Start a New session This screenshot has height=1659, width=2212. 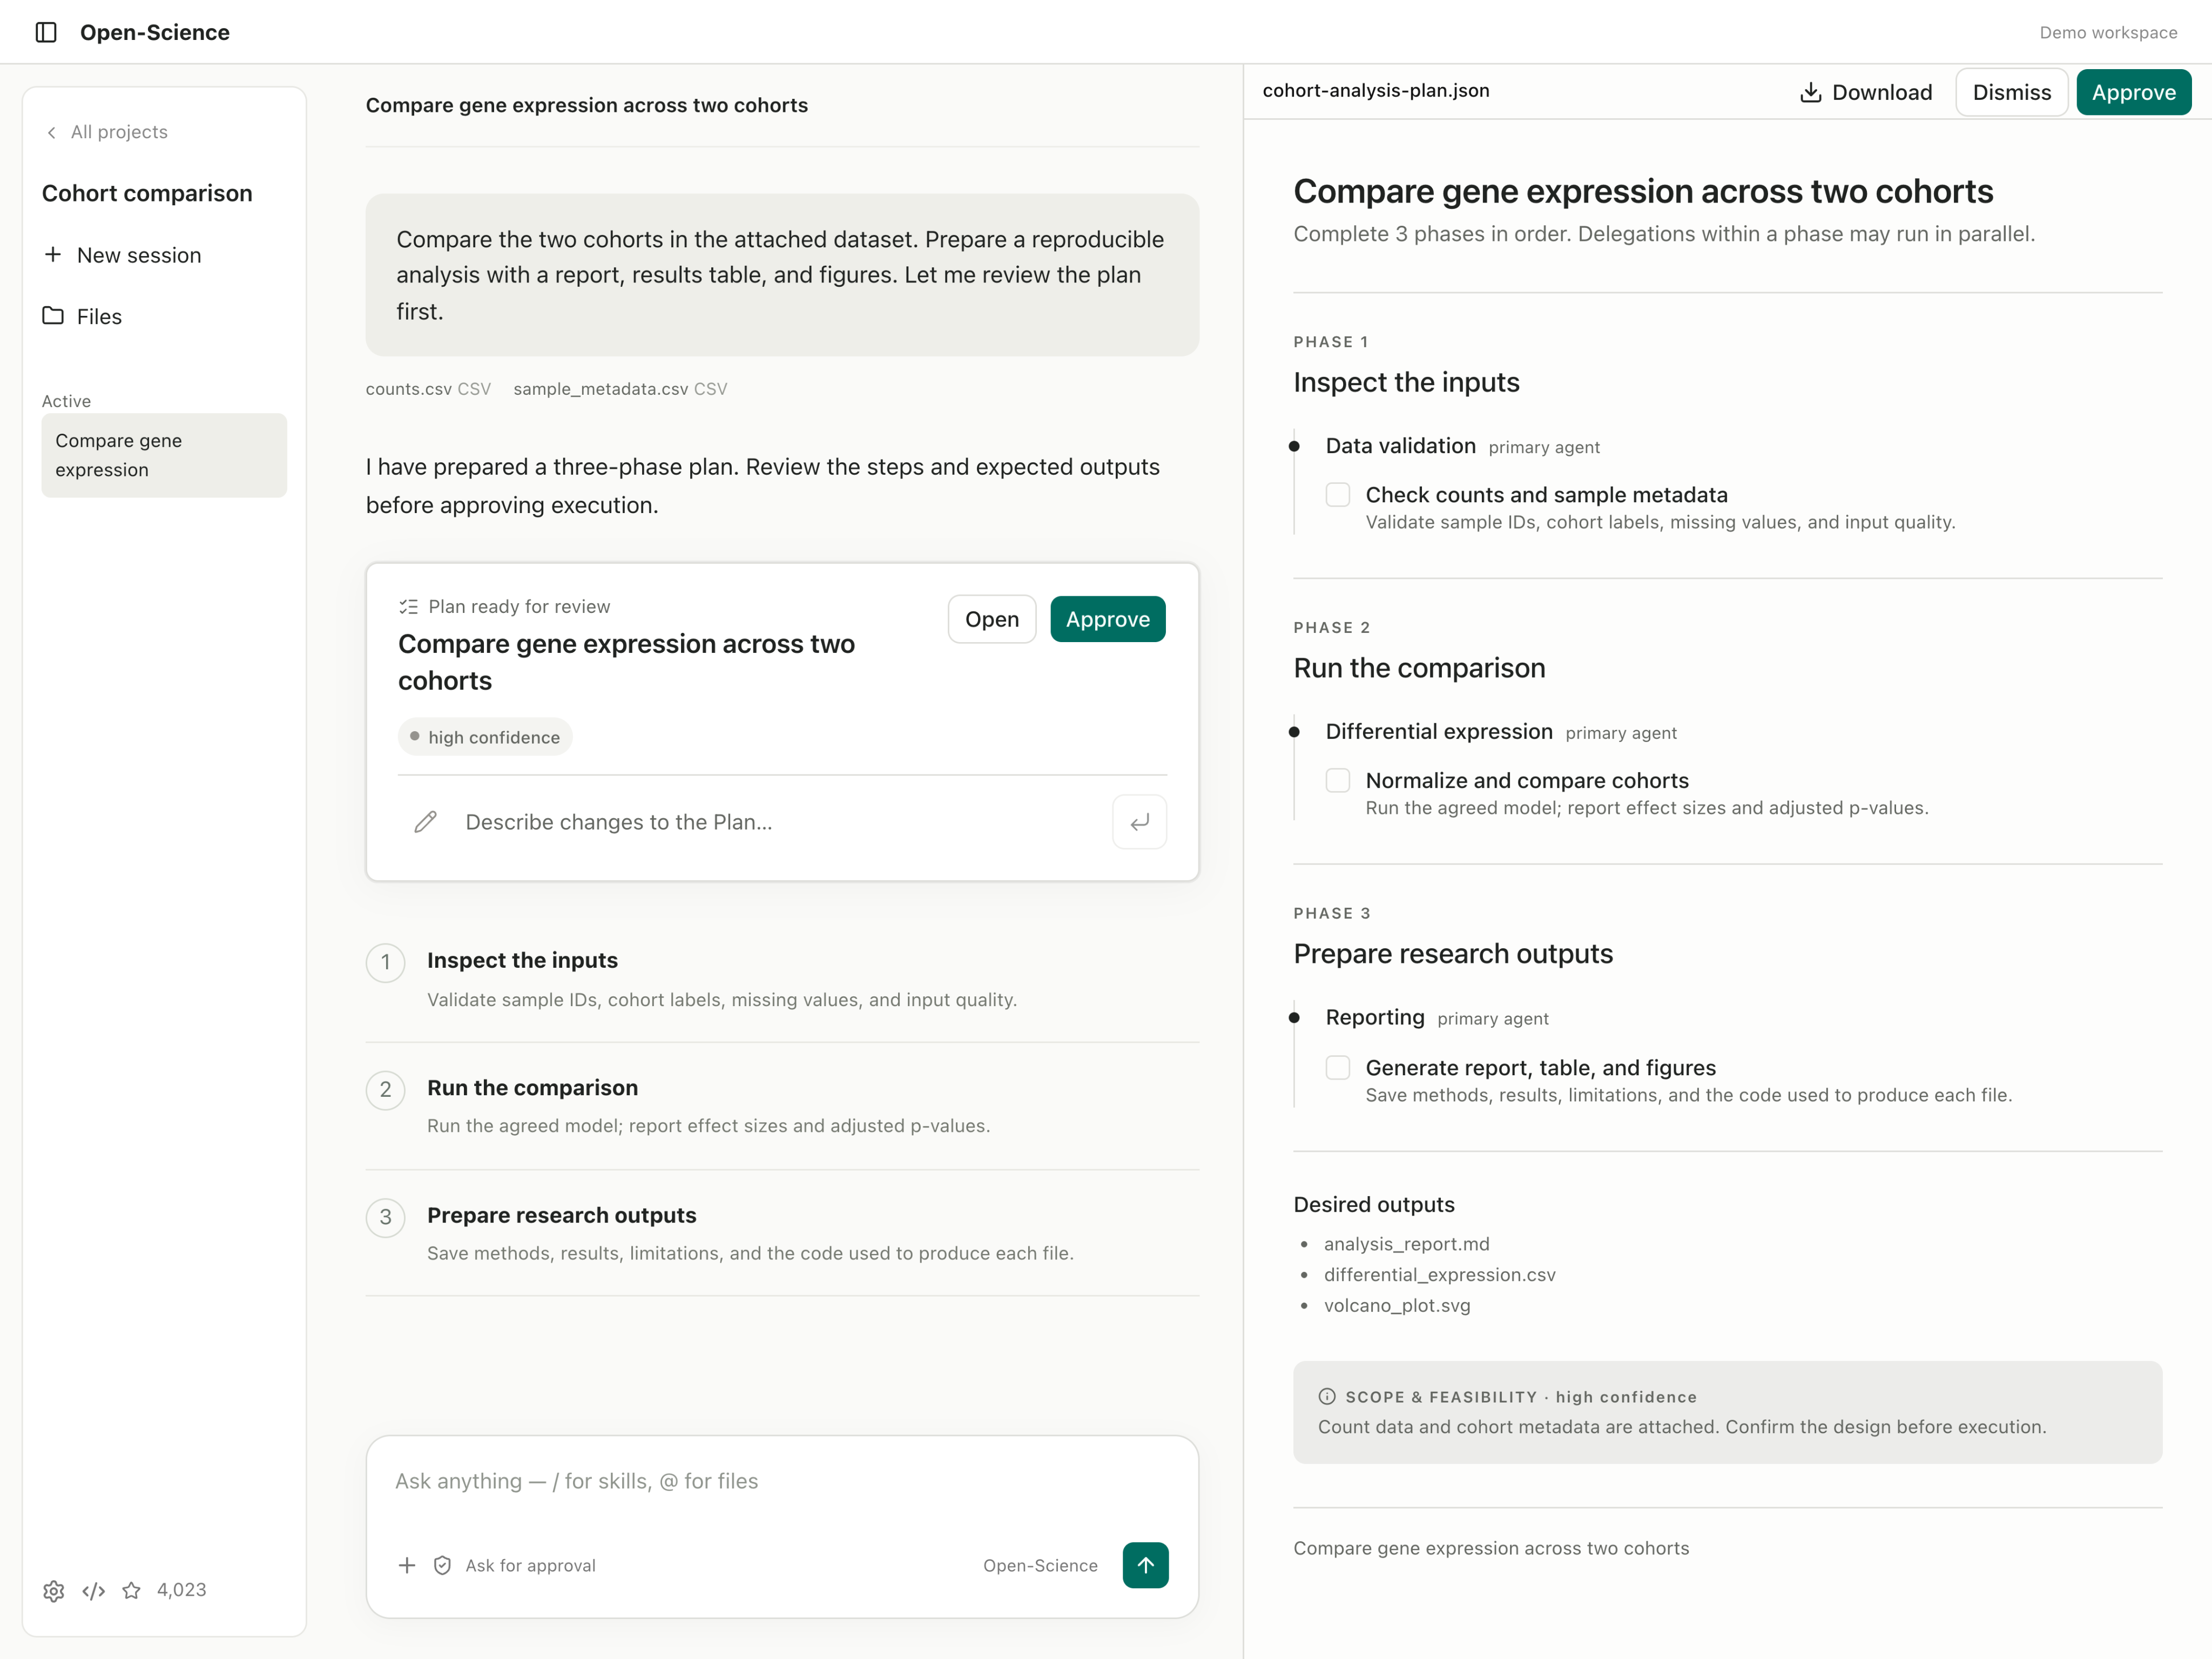click(x=122, y=255)
